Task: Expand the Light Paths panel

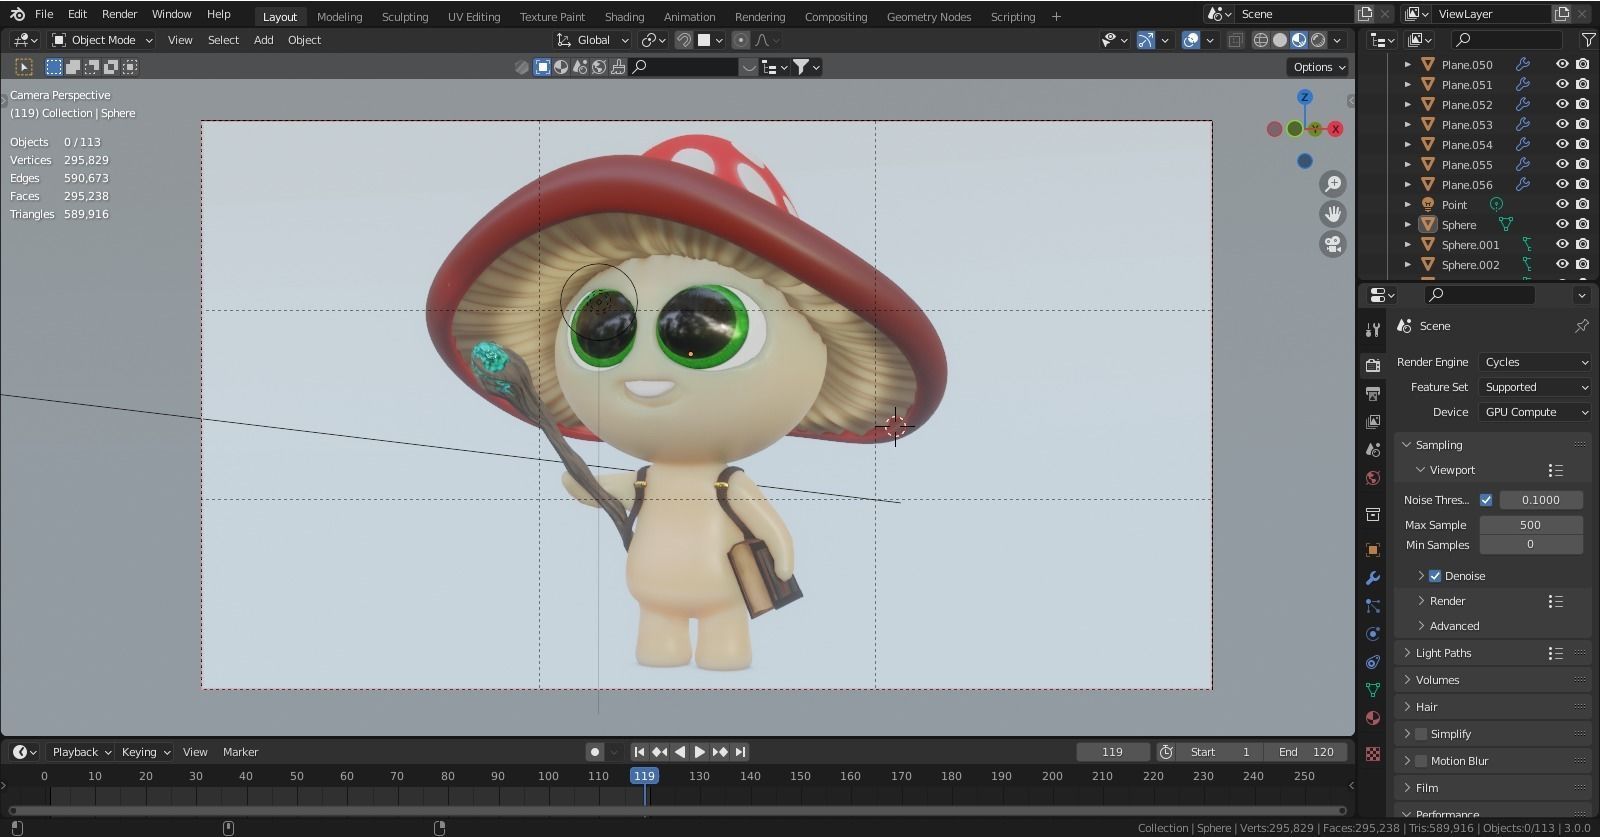Action: [1443, 653]
